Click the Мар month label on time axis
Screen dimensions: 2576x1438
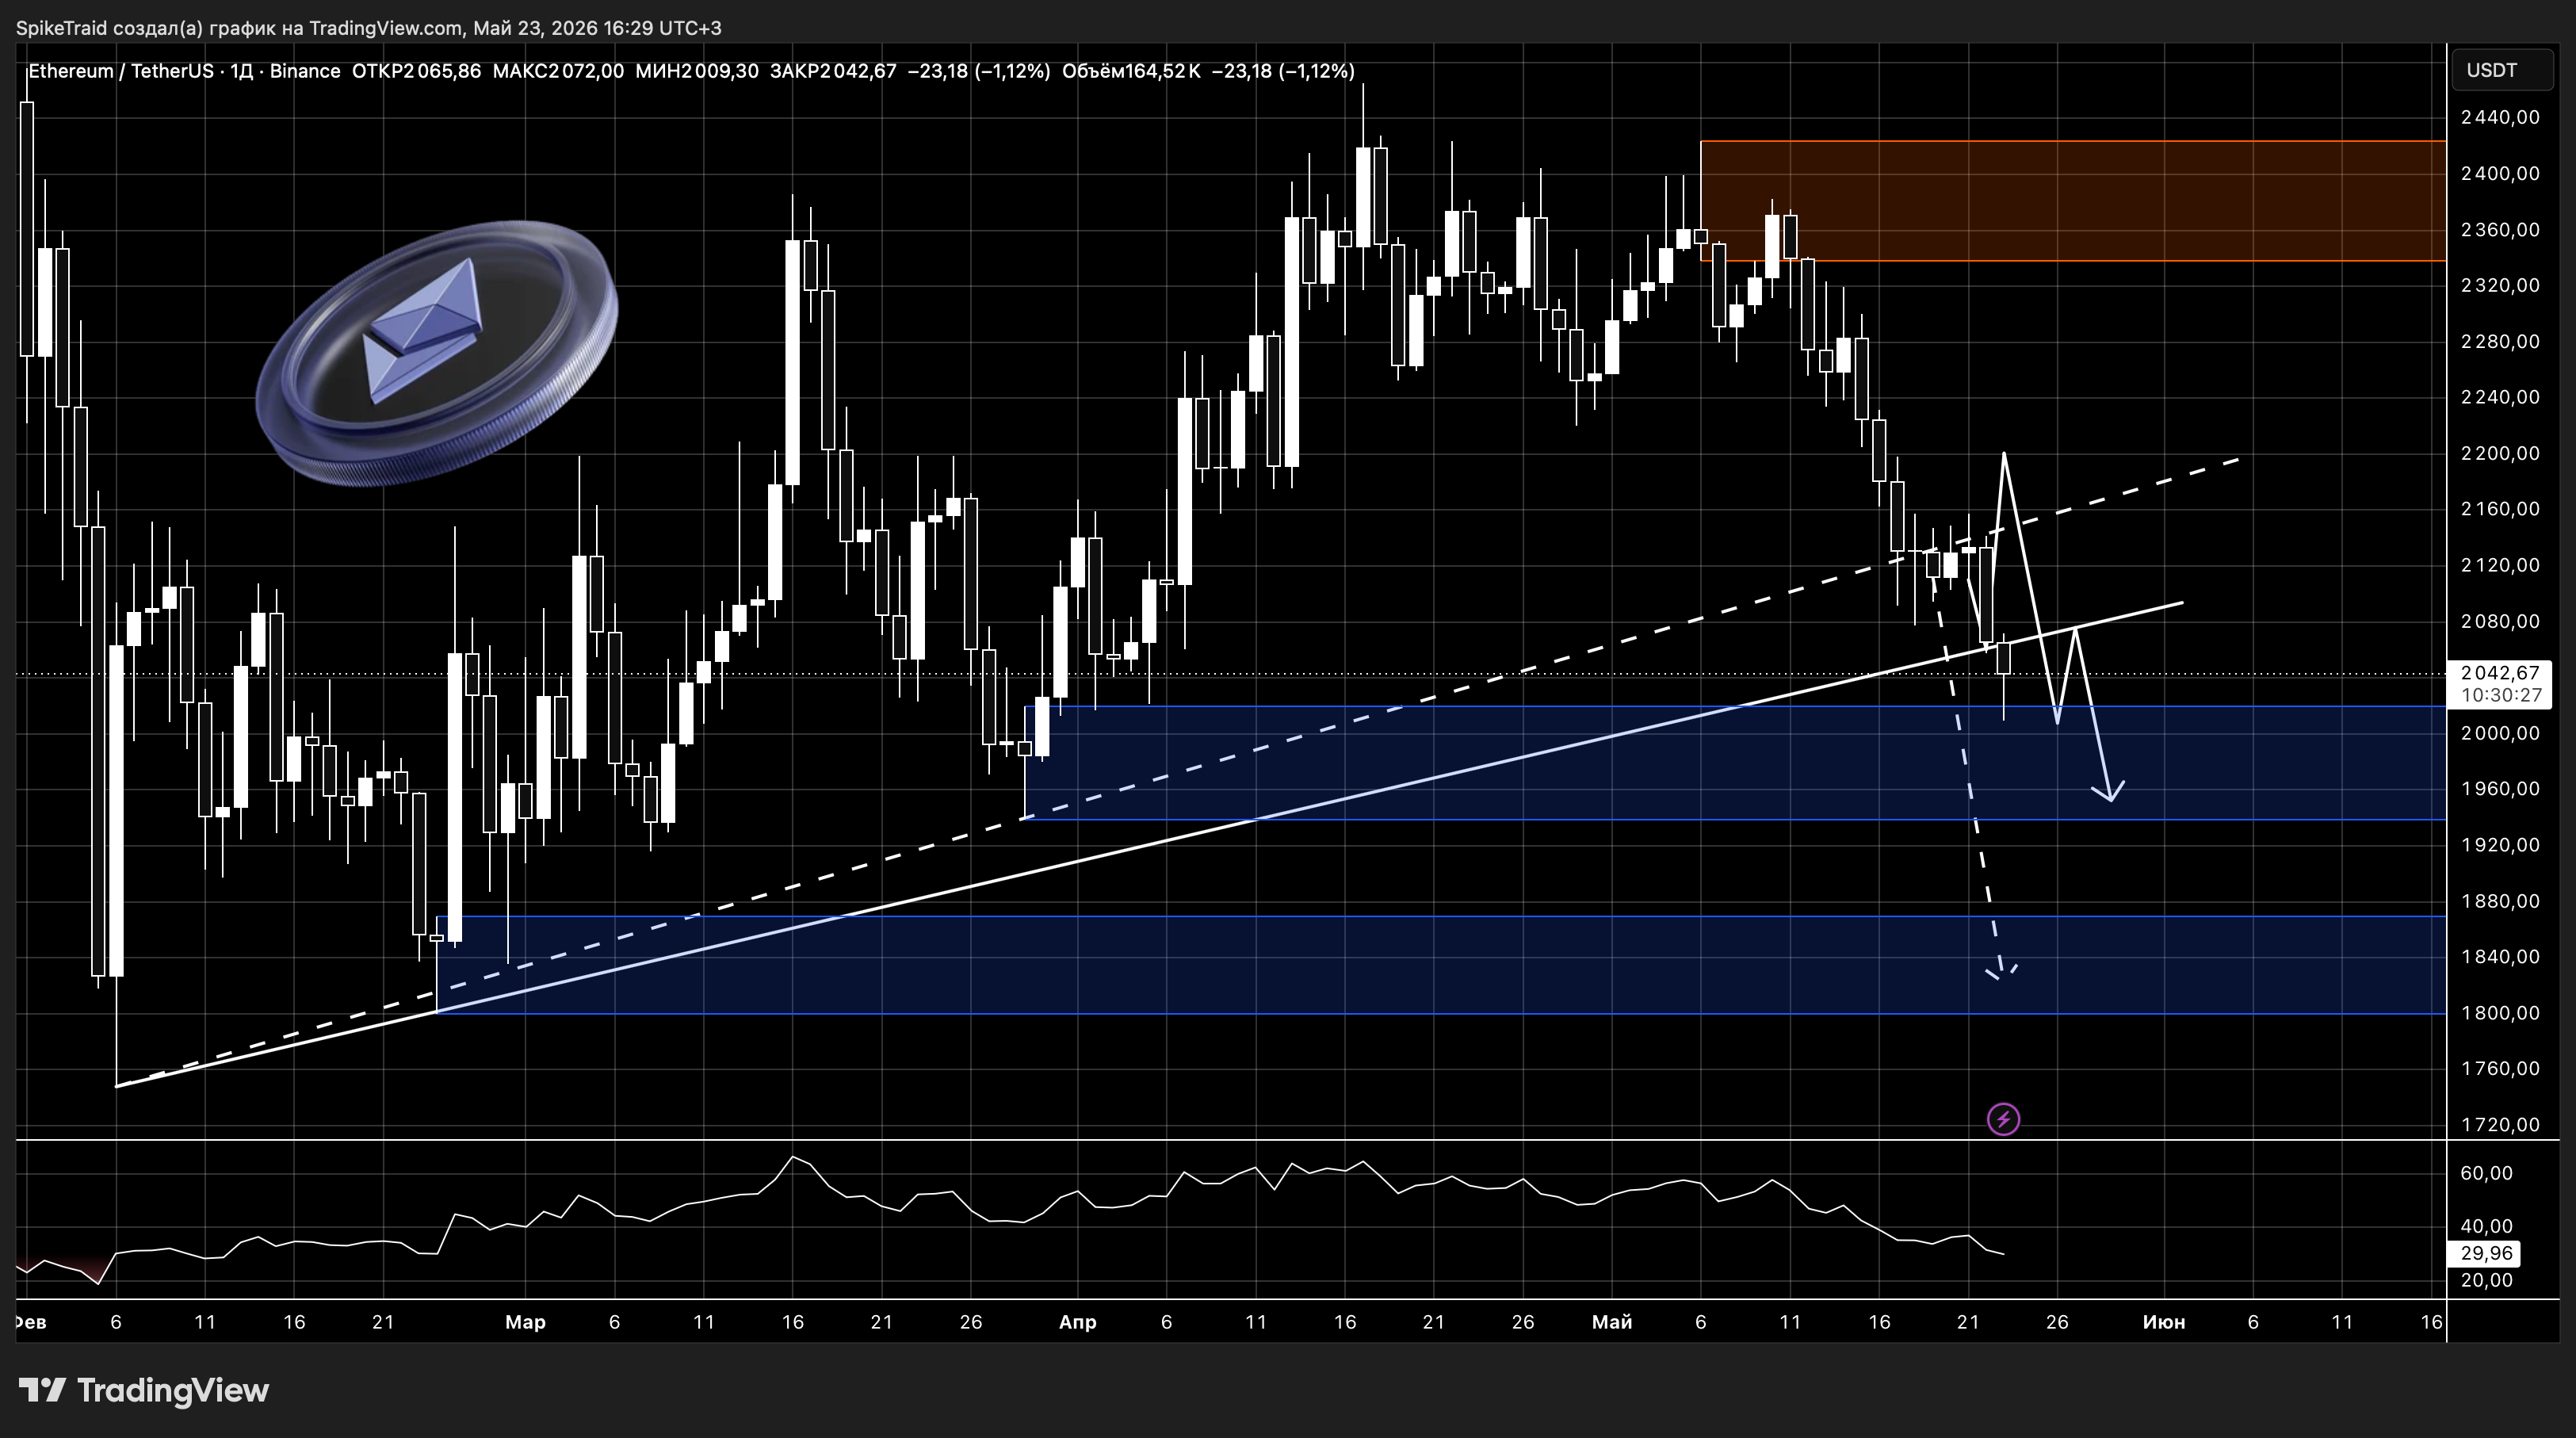tap(525, 1322)
